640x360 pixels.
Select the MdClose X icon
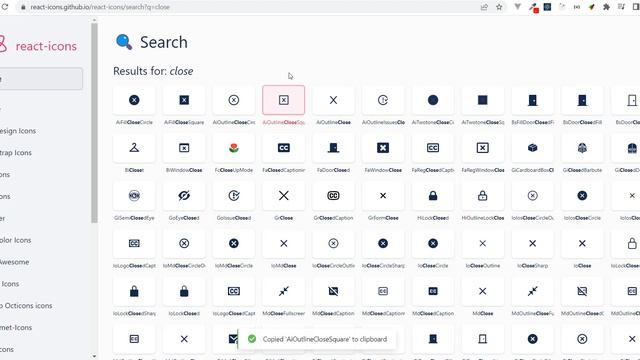483,291
